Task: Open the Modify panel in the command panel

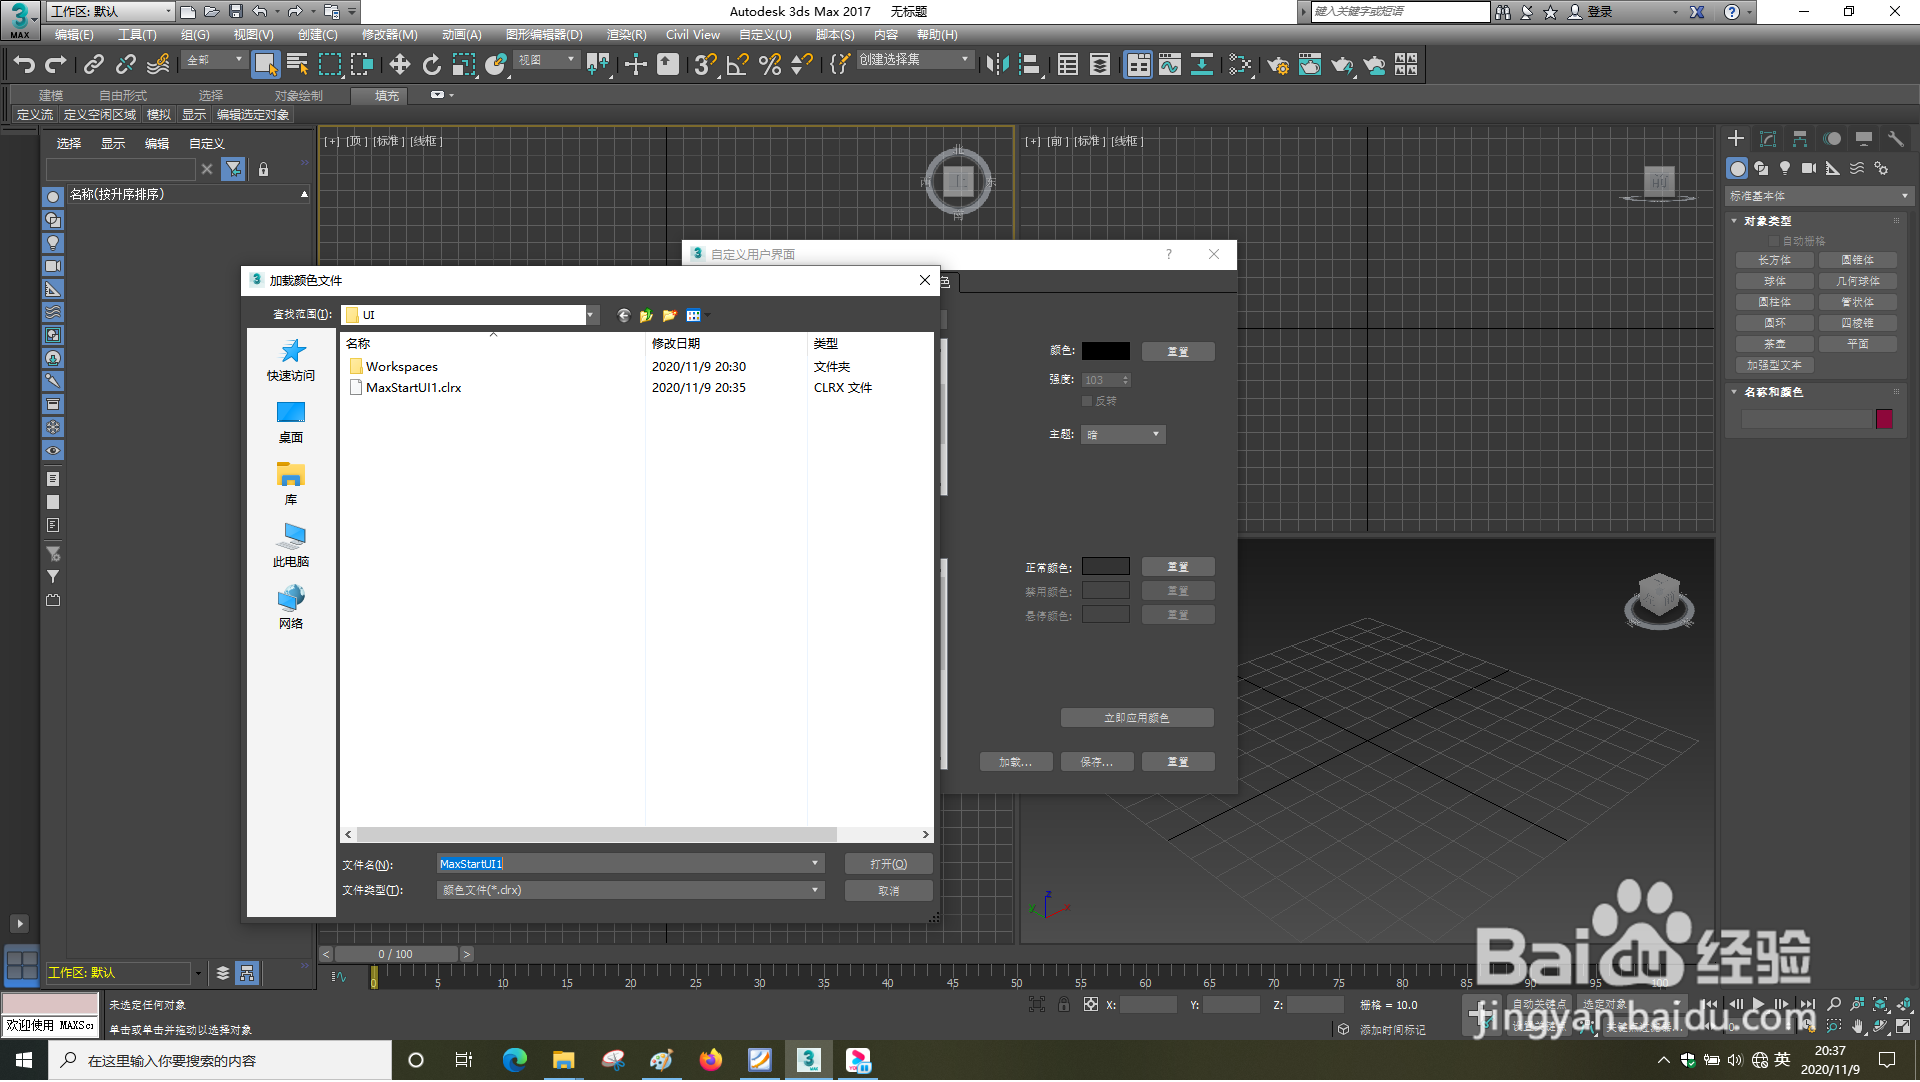Action: click(1768, 139)
